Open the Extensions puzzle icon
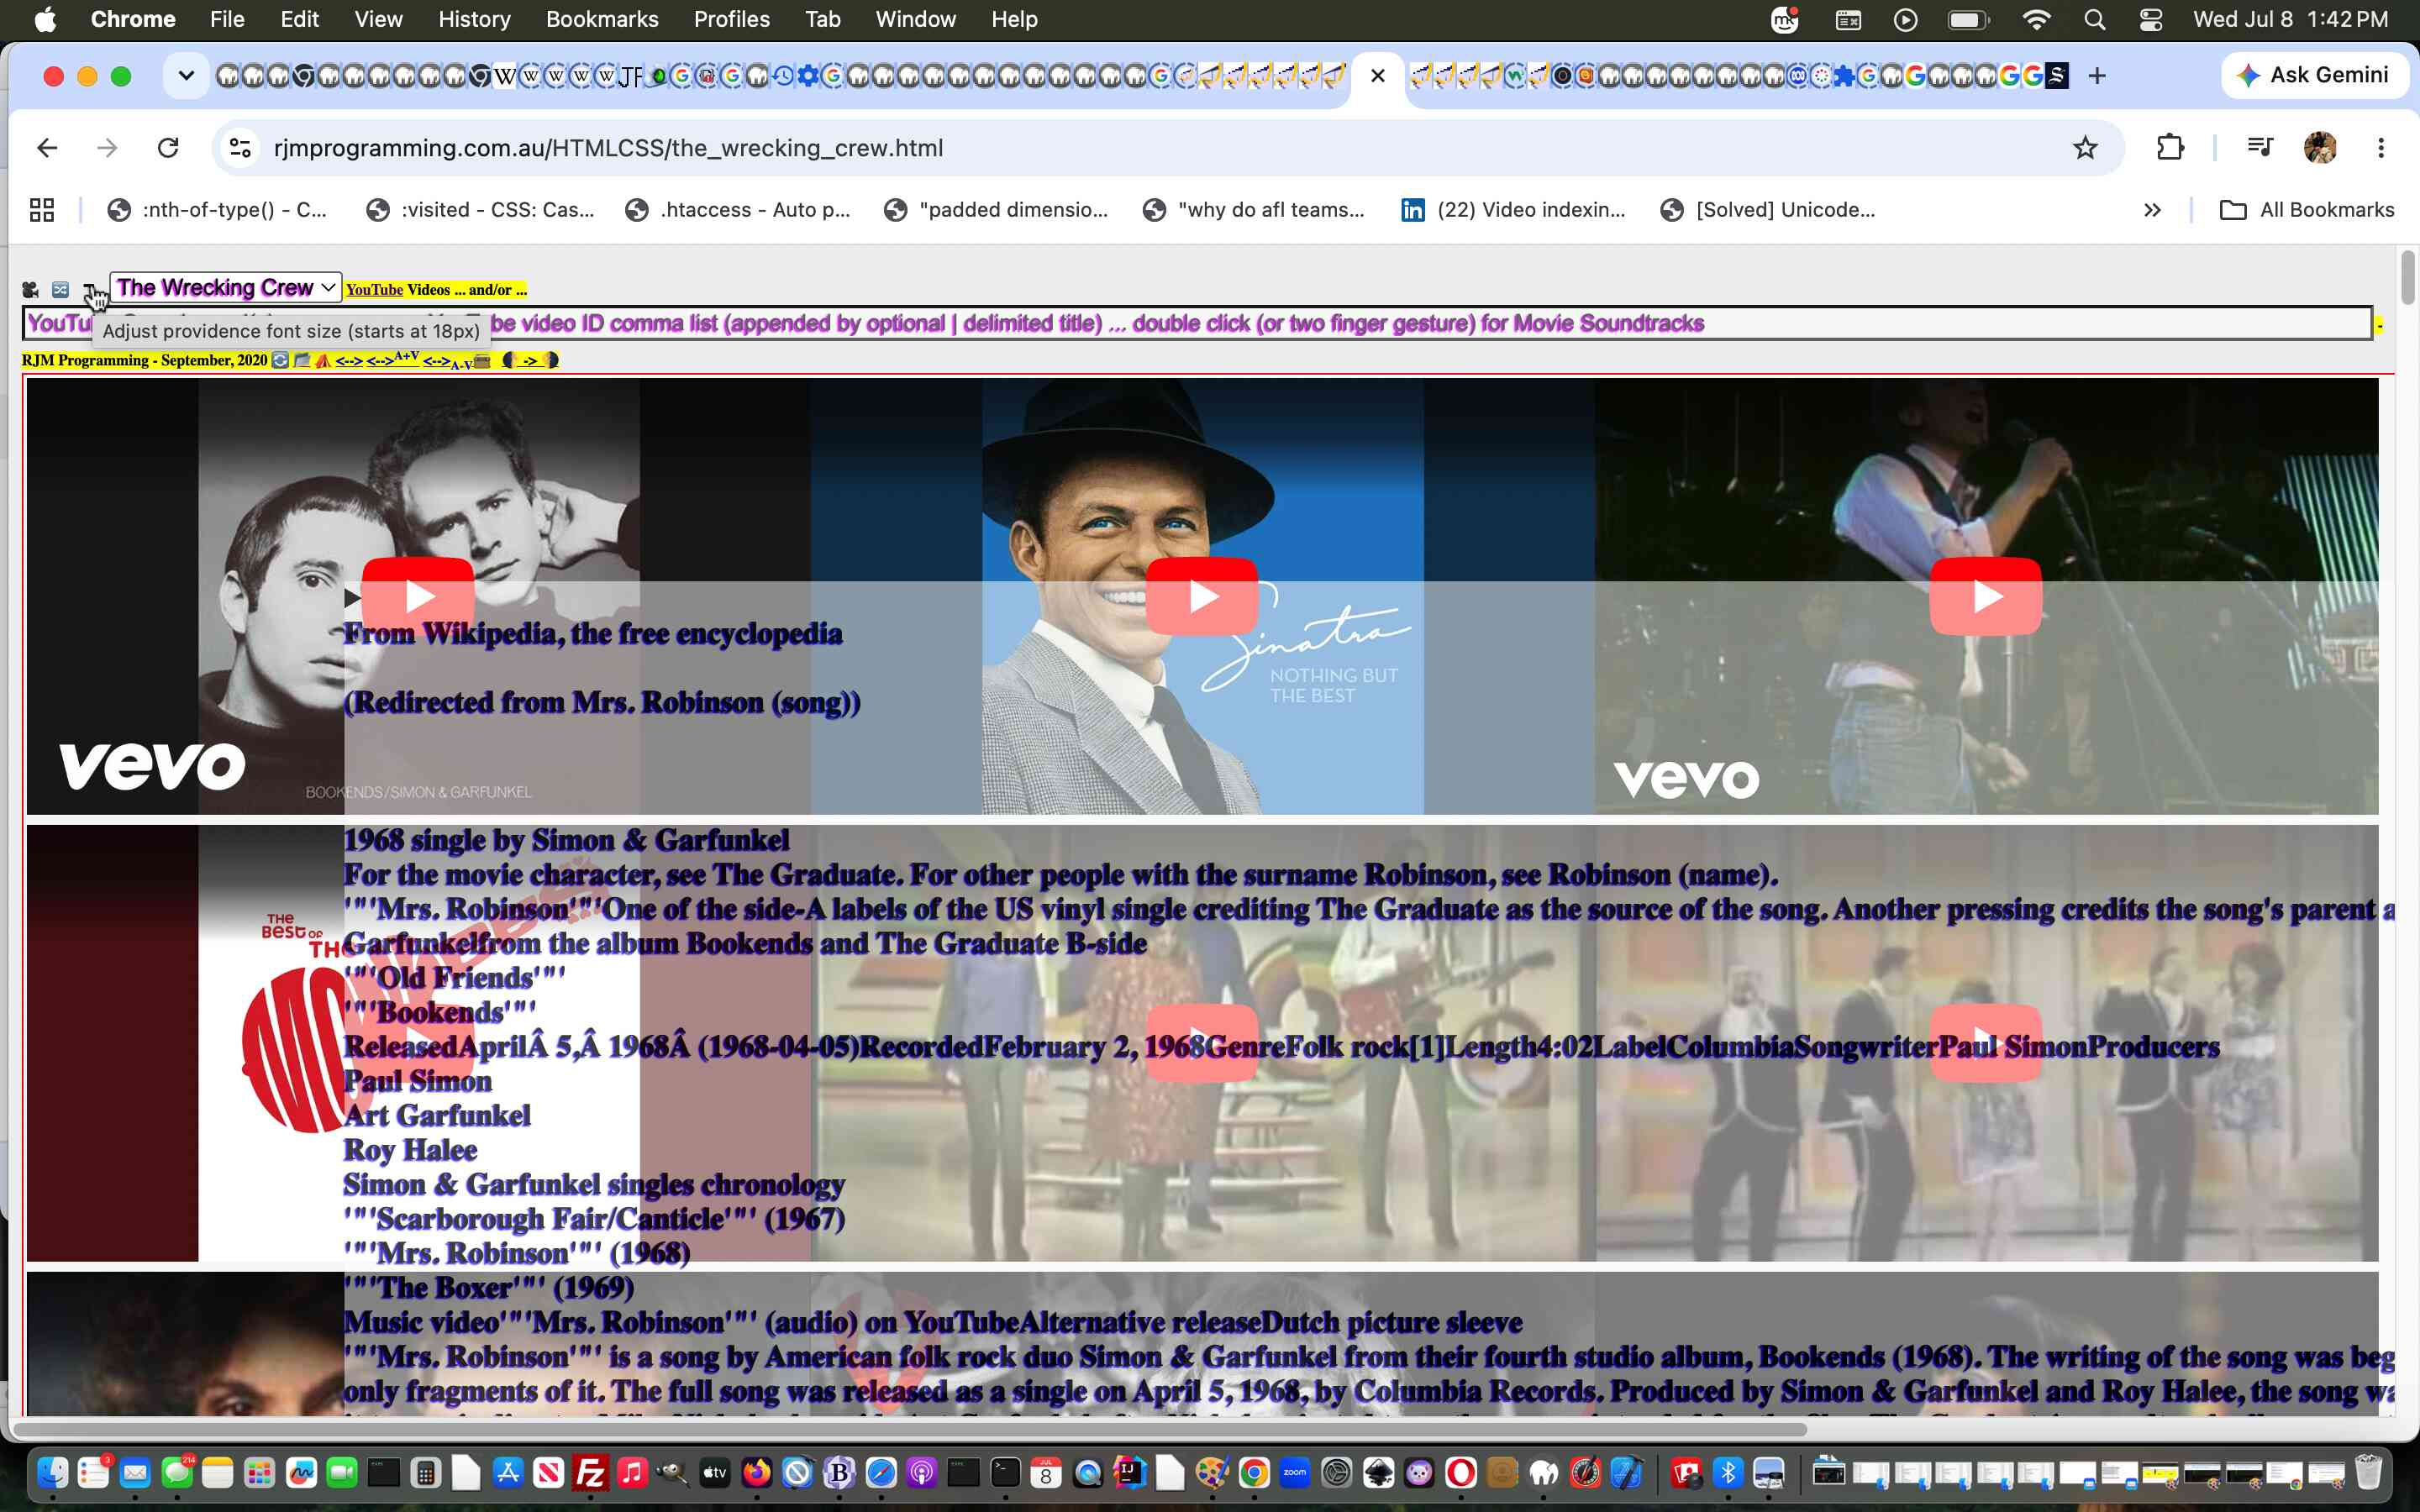2420x1512 pixels. (2170, 148)
